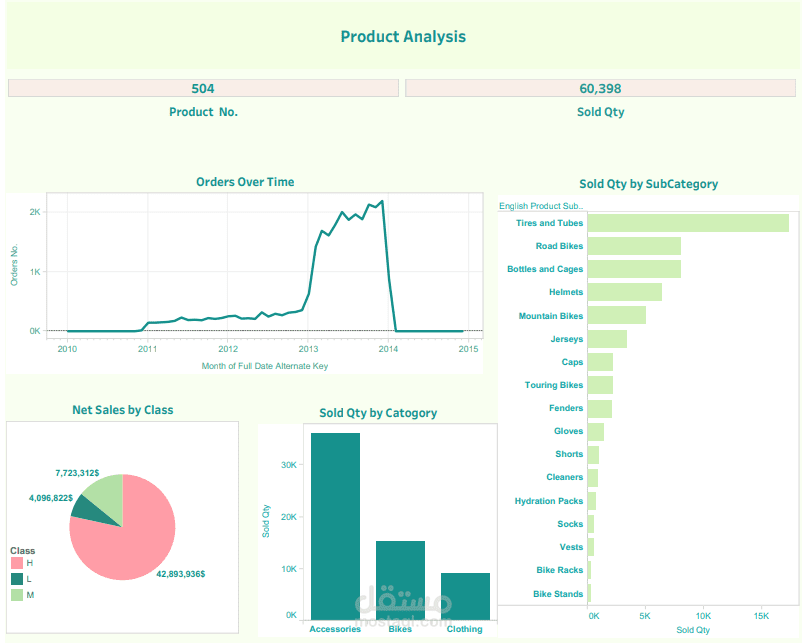Viewport: 807px width, 643px height.
Task: Click the Orders Over Time title
Action: (x=245, y=182)
